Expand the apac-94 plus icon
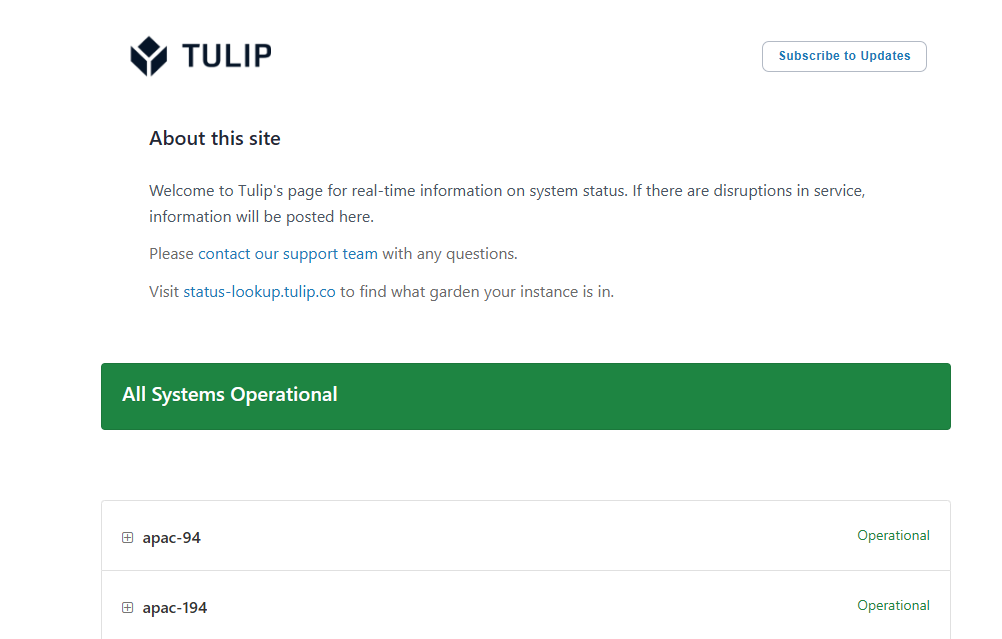The image size is (1002, 639). [x=128, y=537]
